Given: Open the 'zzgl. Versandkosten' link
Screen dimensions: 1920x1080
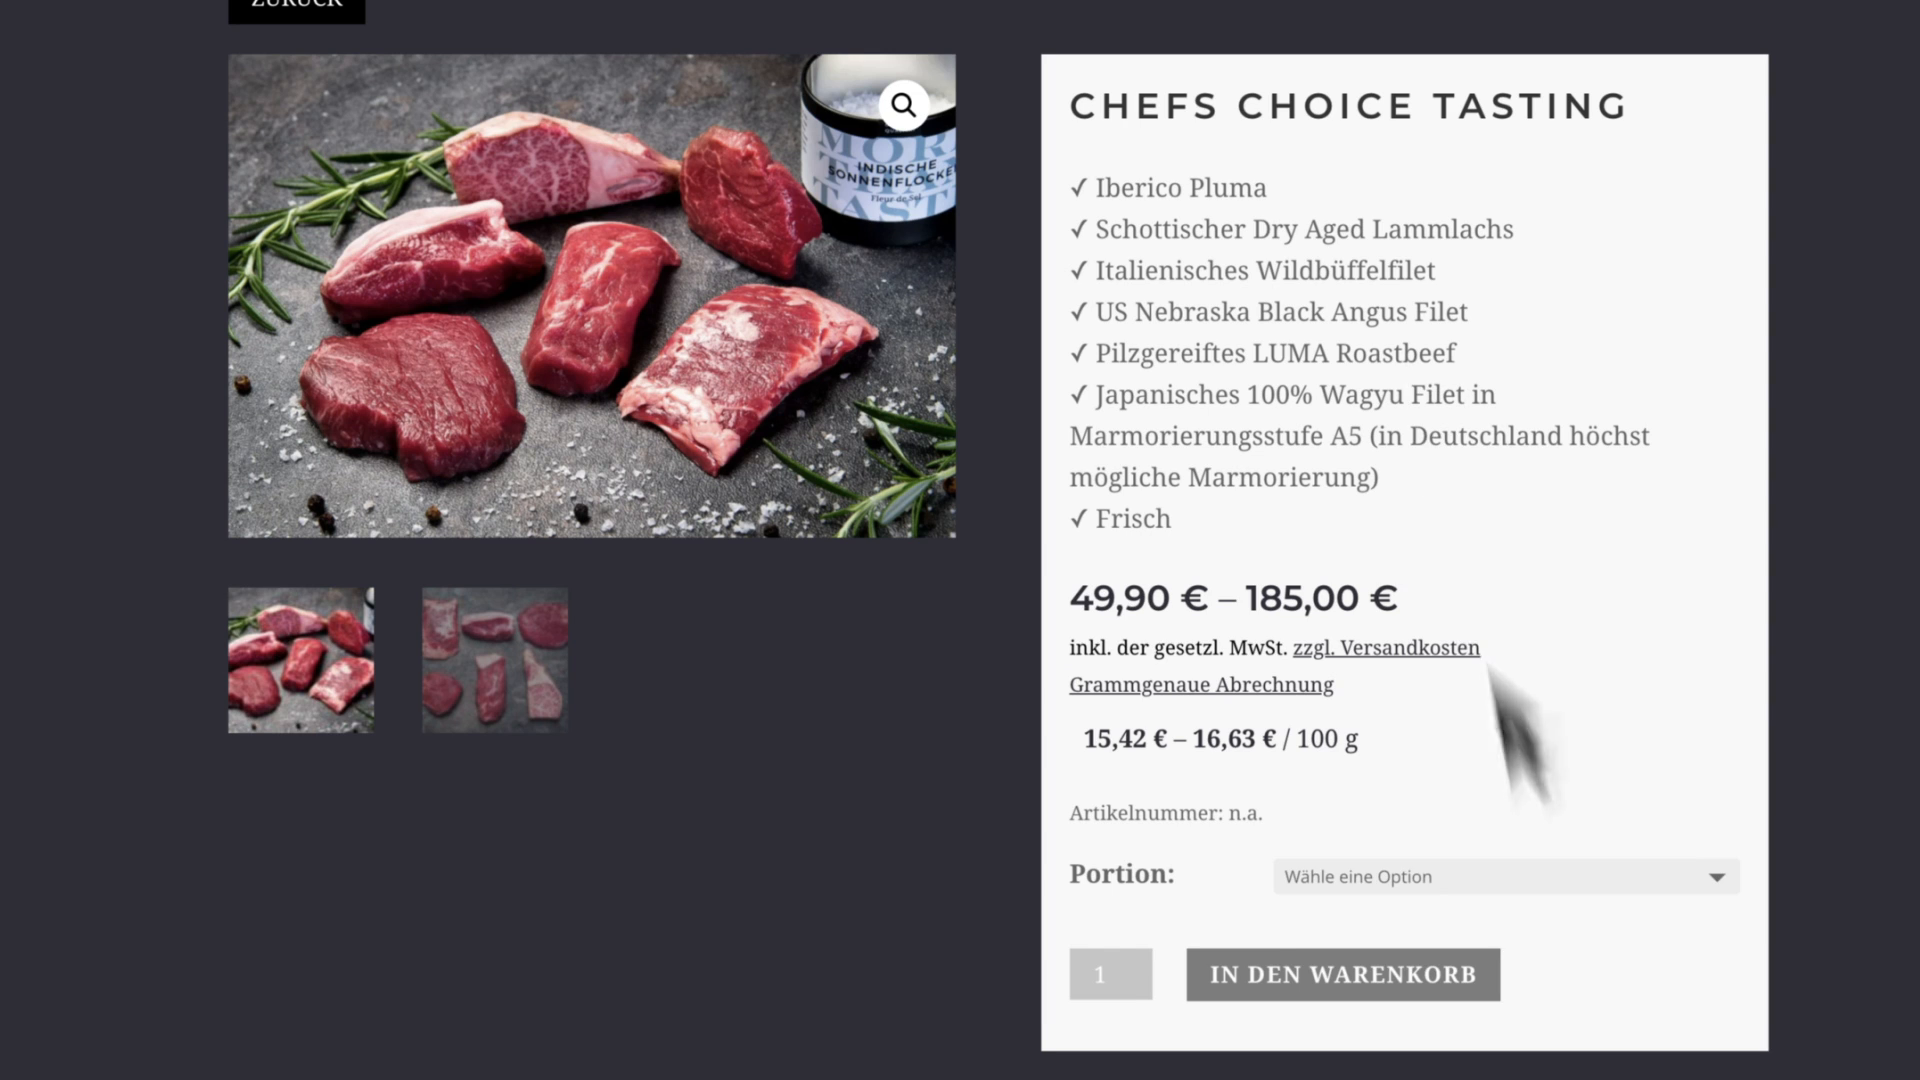Looking at the screenshot, I should tap(1387, 647).
